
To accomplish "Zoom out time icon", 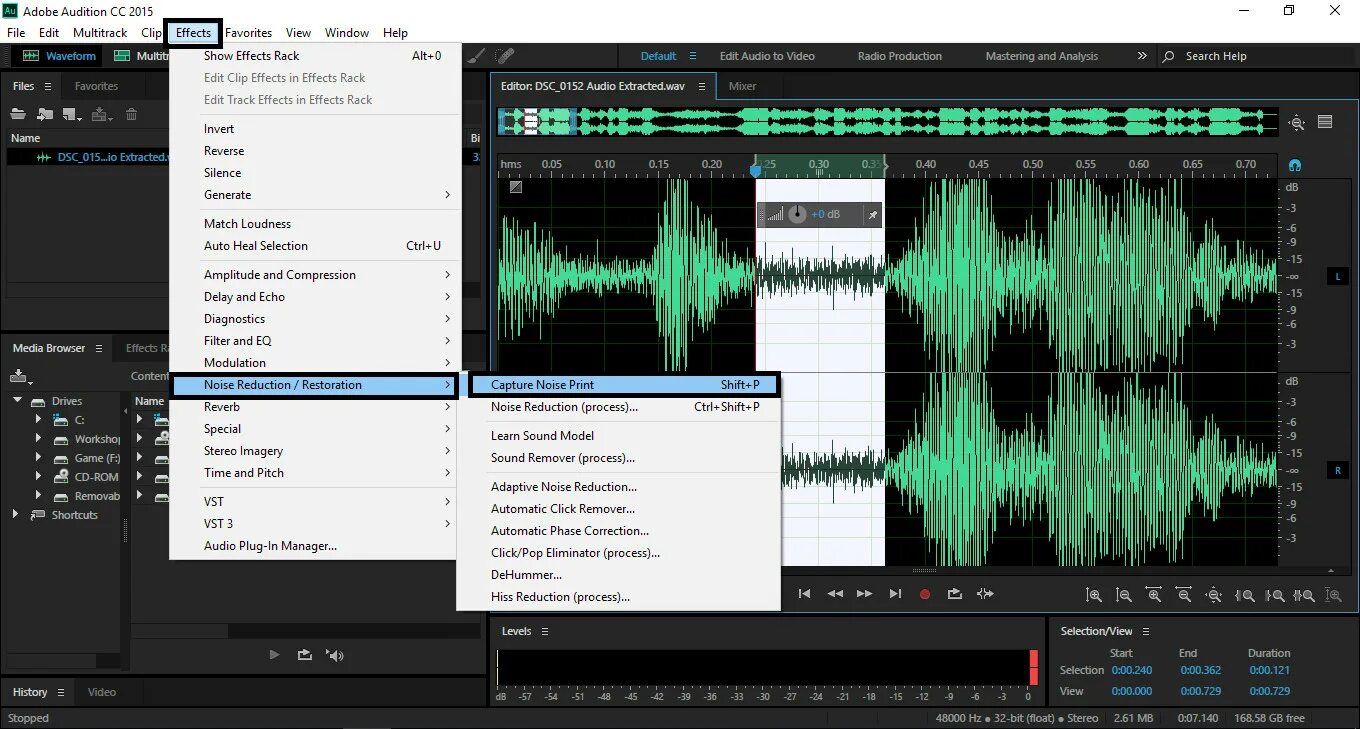I will [x=1184, y=595].
